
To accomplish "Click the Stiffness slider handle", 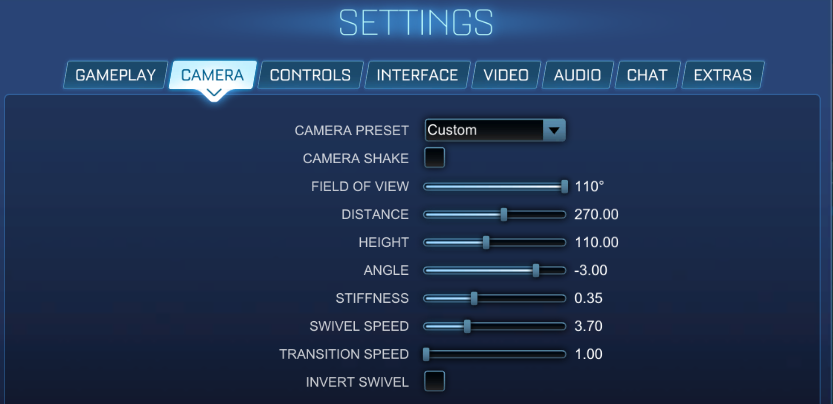I will point(474,298).
